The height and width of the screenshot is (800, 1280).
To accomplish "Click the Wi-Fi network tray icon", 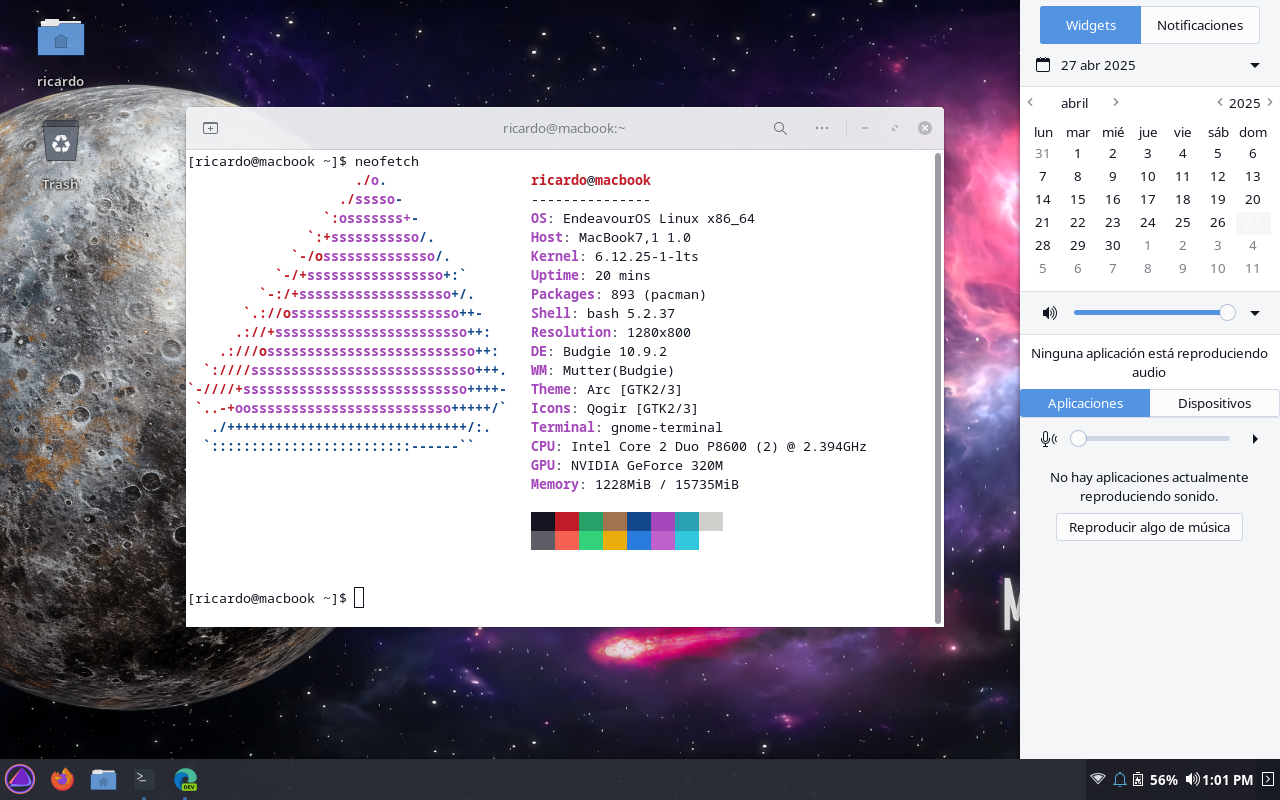I will [1097, 779].
